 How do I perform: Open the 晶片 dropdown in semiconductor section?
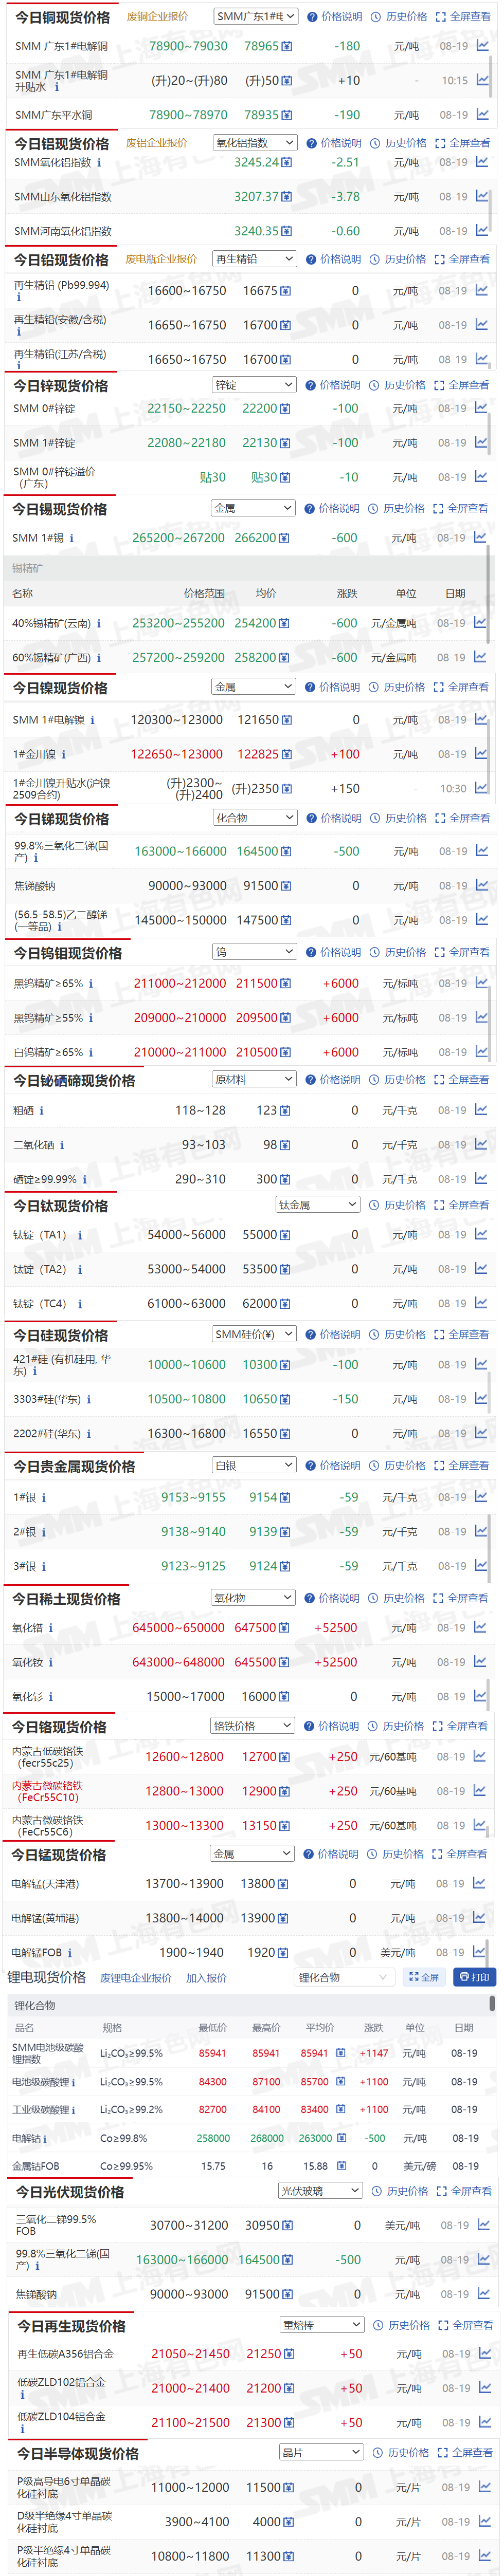click(321, 2452)
